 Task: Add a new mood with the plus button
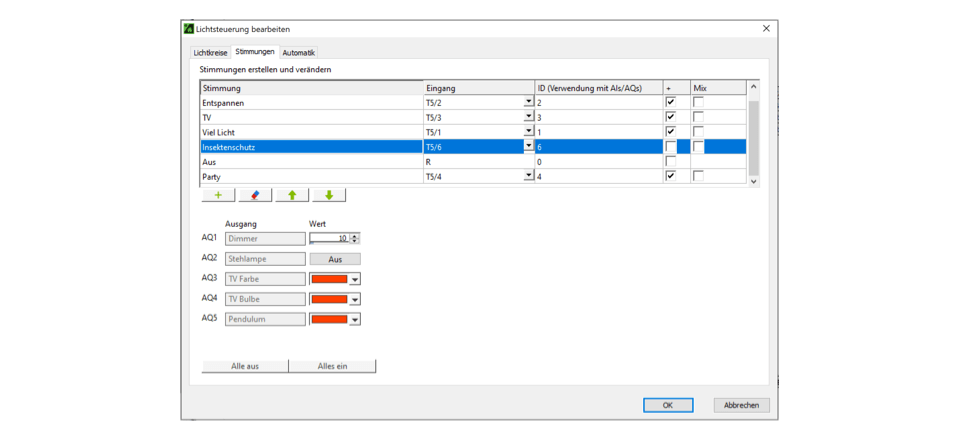[x=218, y=195]
